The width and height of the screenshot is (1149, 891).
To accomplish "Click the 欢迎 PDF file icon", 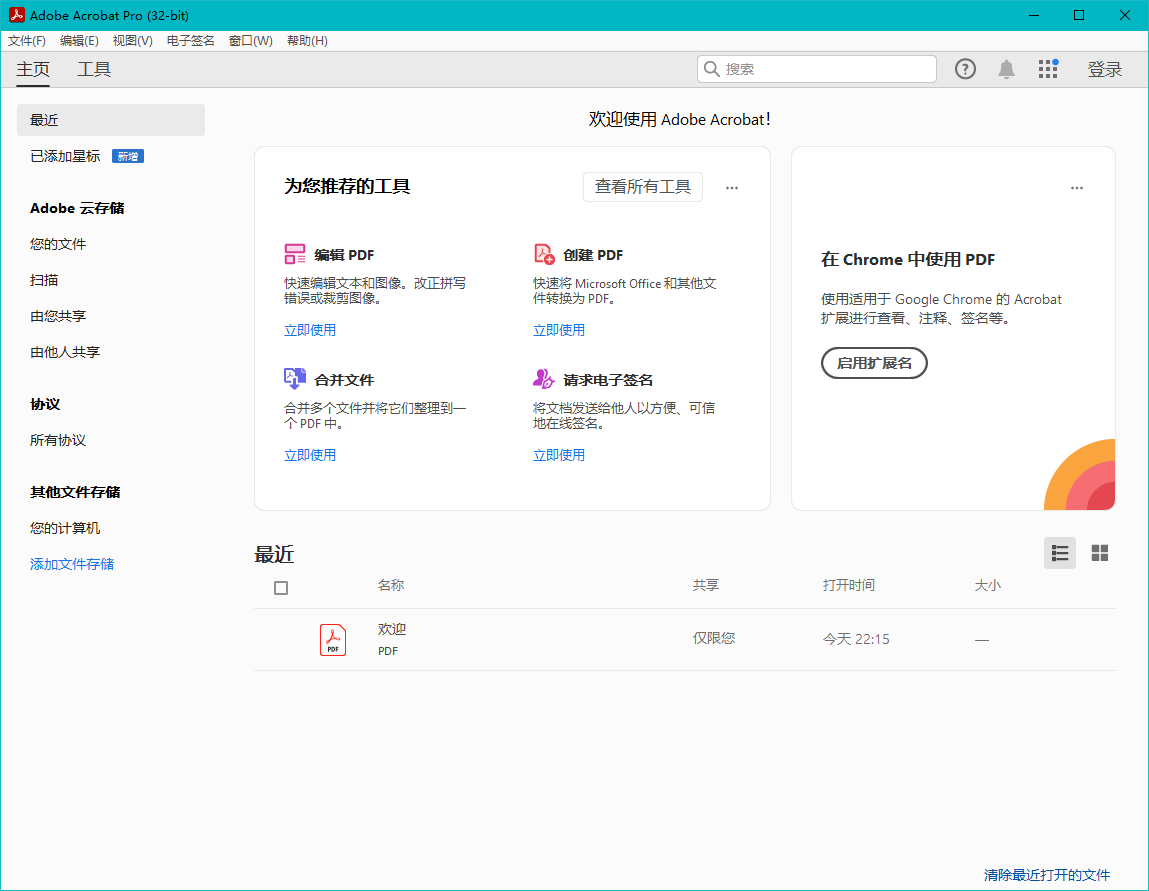I will [x=333, y=640].
